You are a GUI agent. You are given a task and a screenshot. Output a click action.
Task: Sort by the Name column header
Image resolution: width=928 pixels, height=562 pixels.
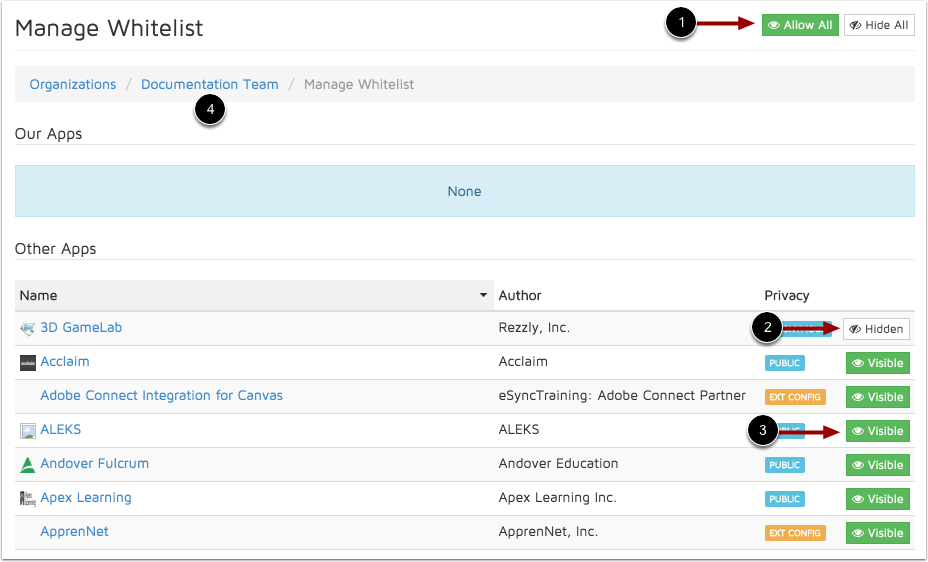[x=254, y=295]
